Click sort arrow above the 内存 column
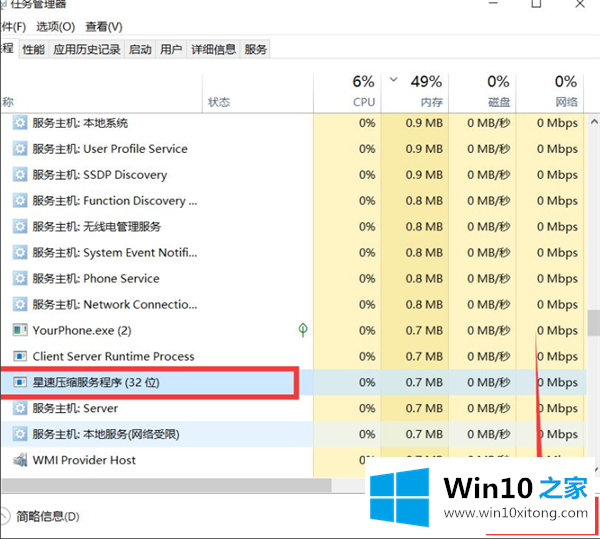Screen dimensions: 600x539 pos(393,80)
